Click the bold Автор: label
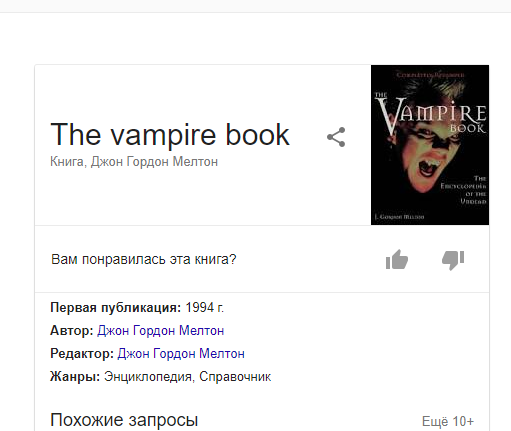Screen dimensions: 511x431 click(x=72, y=331)
